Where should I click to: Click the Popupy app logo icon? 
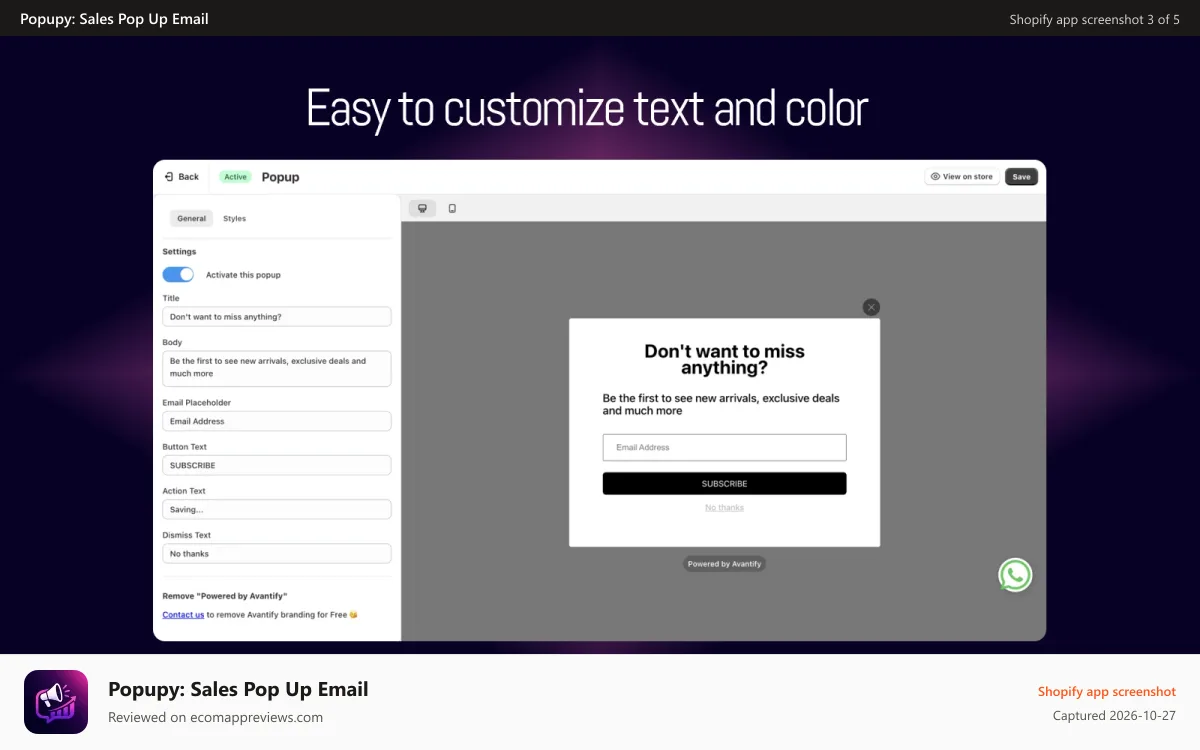56,702
